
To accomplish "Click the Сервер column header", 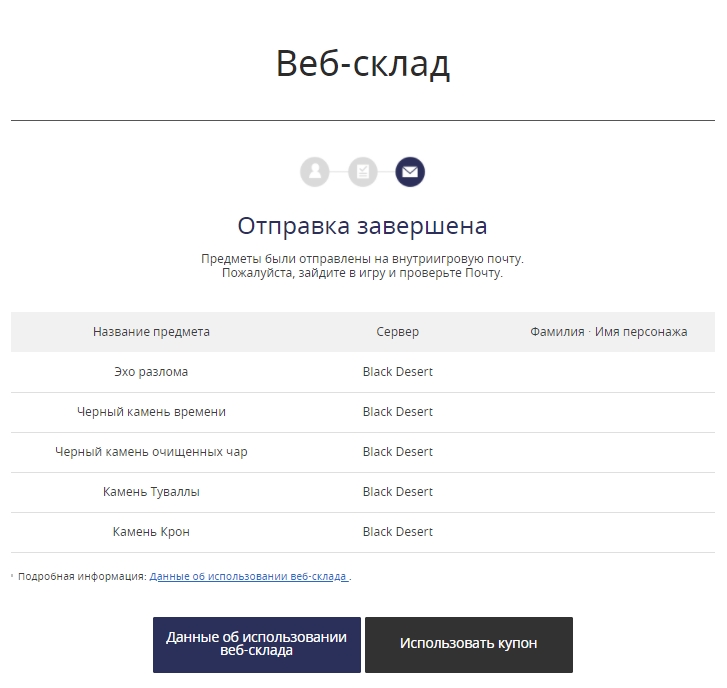I will [397, 332].
